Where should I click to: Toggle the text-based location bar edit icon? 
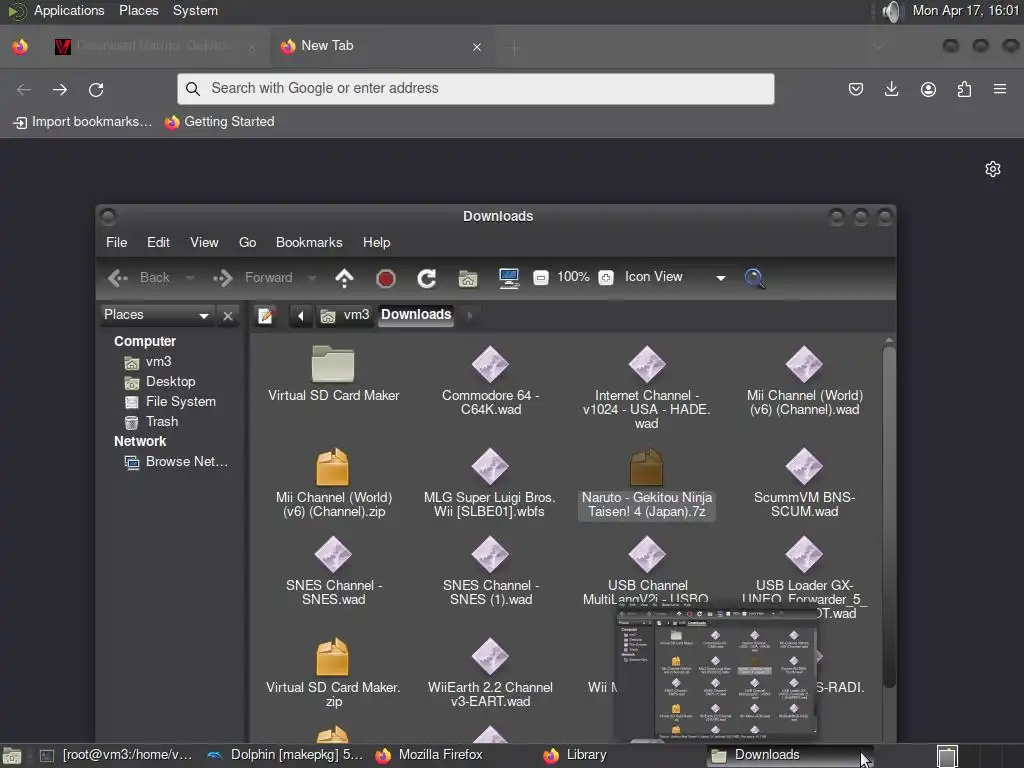click(x=265, y=316)
